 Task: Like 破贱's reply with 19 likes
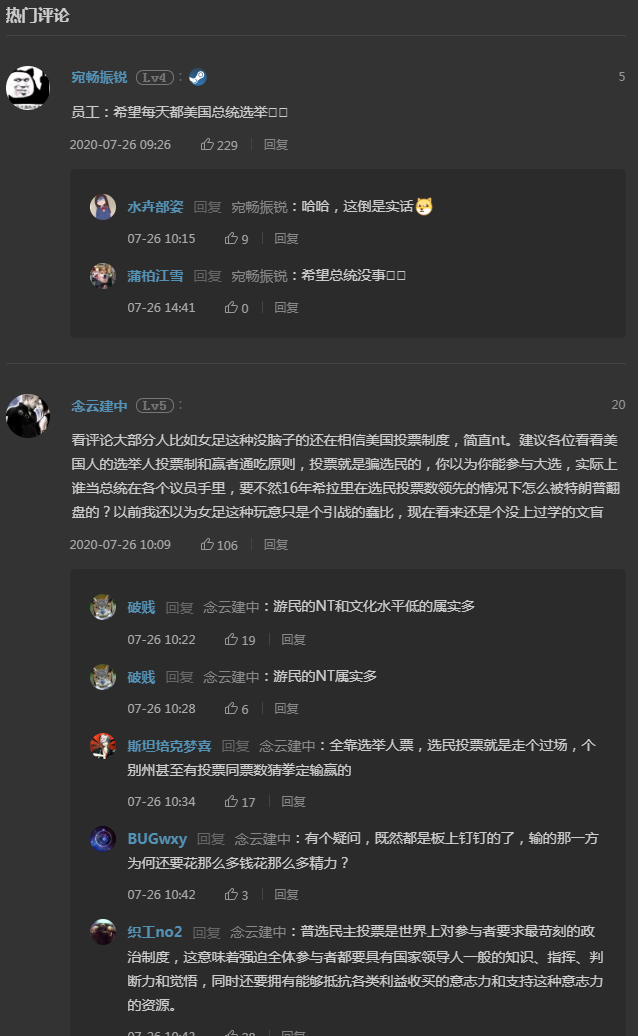pyautogui.click(x=231, y=640)
